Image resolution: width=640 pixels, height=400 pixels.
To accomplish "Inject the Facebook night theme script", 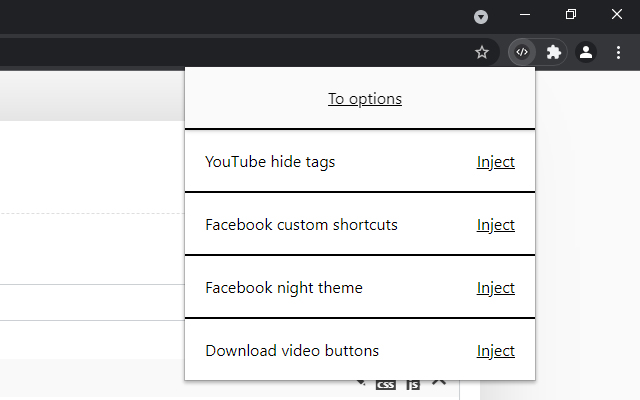I will pyautogui.click(x=496, y=288).
